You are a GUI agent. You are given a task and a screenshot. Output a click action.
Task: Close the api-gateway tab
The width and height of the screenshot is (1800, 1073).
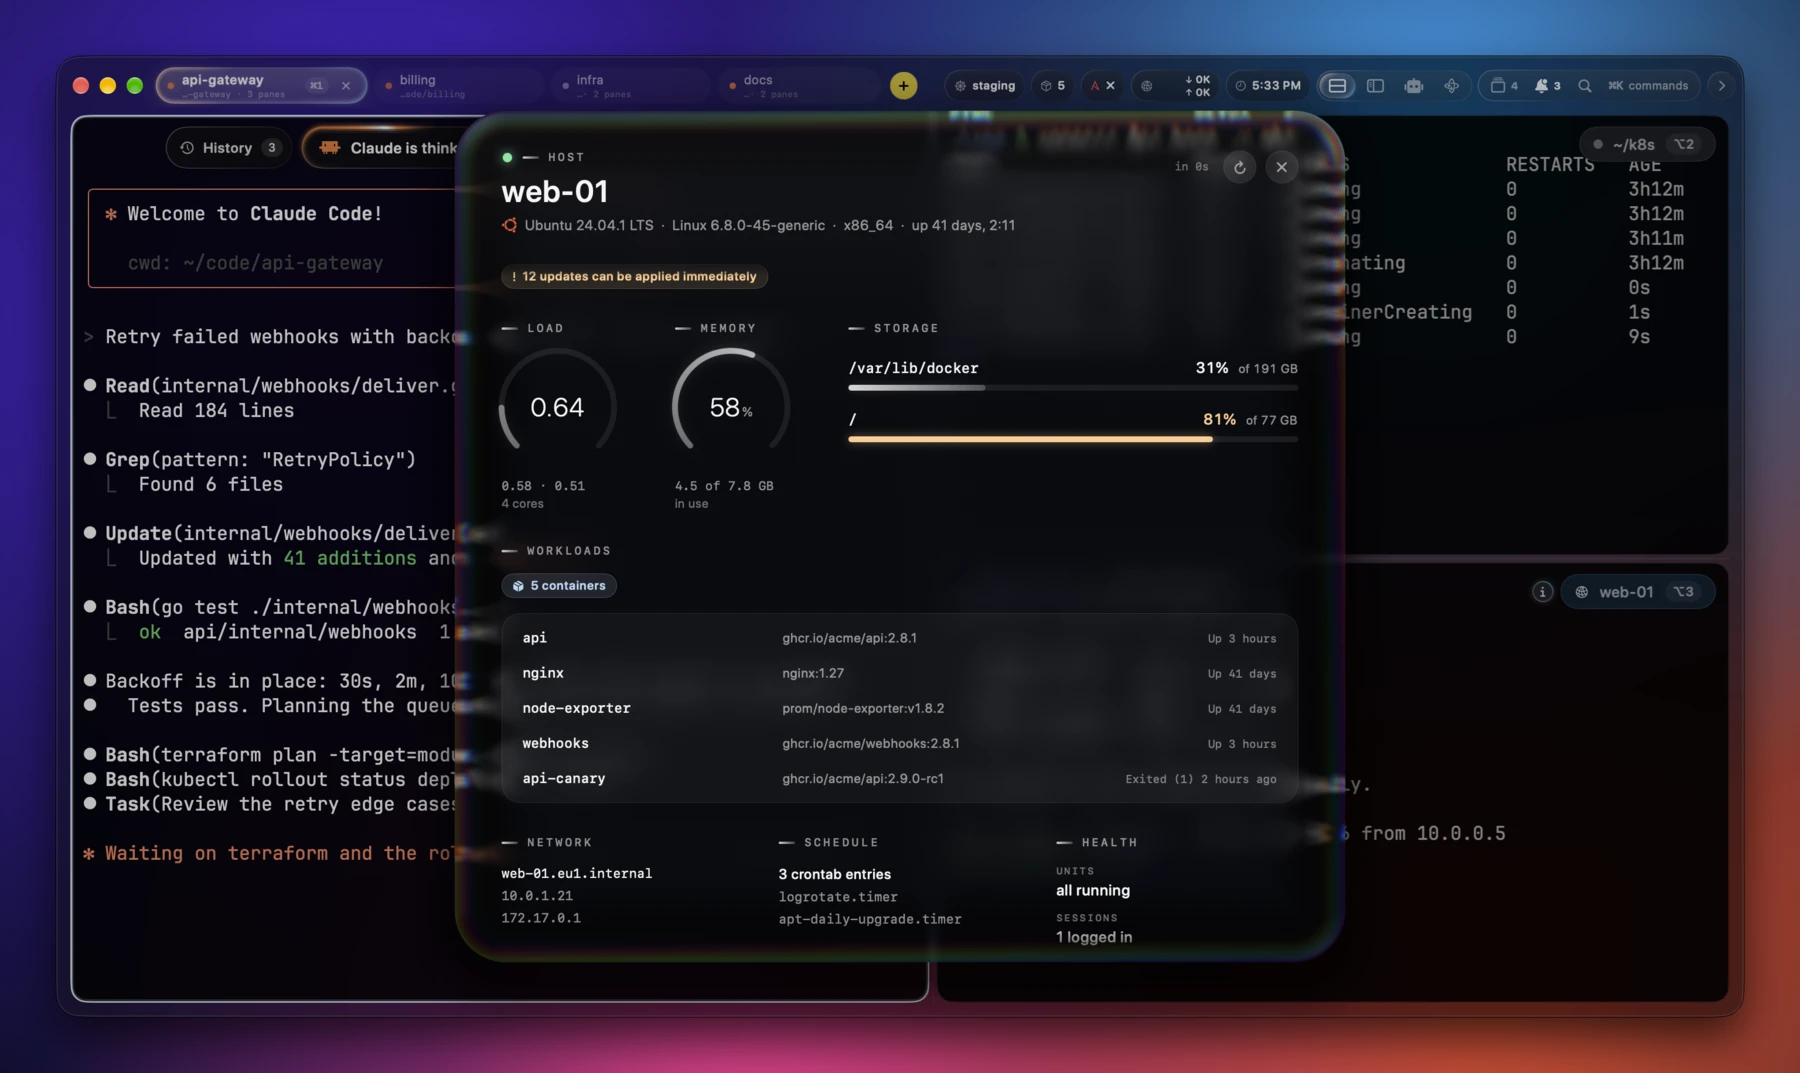[x=346, y=86]
